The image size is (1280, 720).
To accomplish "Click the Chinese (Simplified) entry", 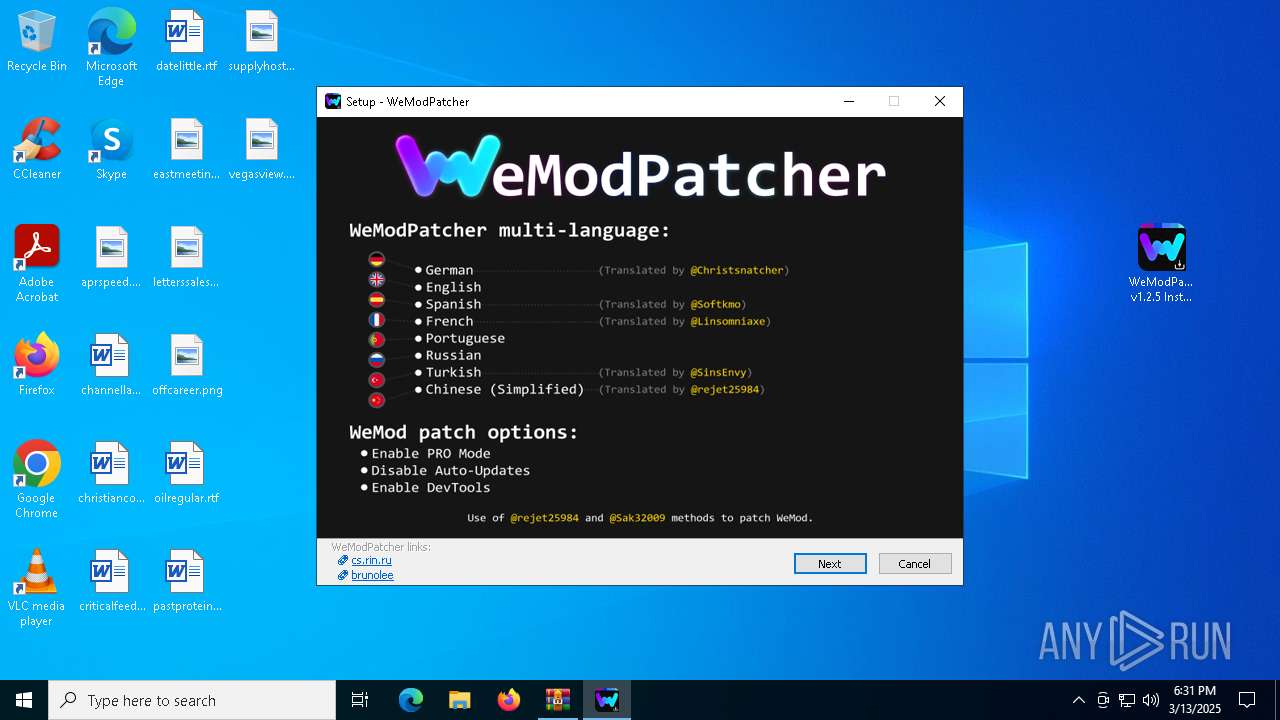I will pyautogui.click(x=505, y=389).
